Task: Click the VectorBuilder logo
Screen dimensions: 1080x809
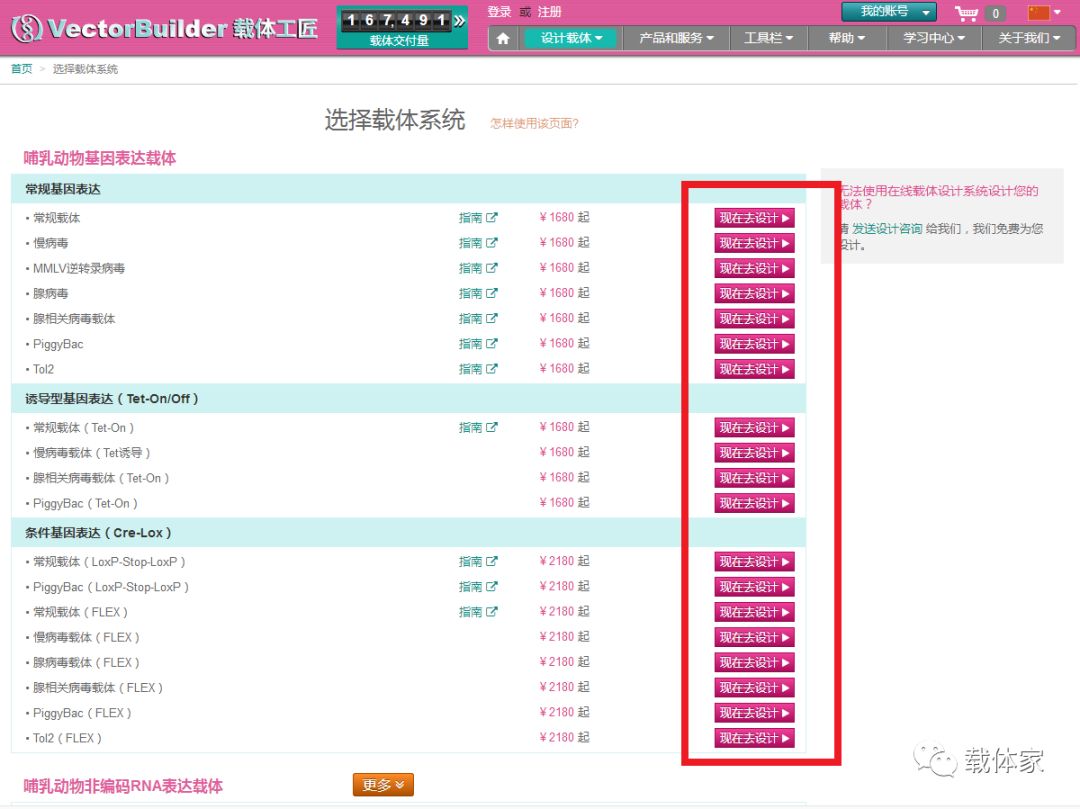Action: pyautogui.click(x=165, y=28)
